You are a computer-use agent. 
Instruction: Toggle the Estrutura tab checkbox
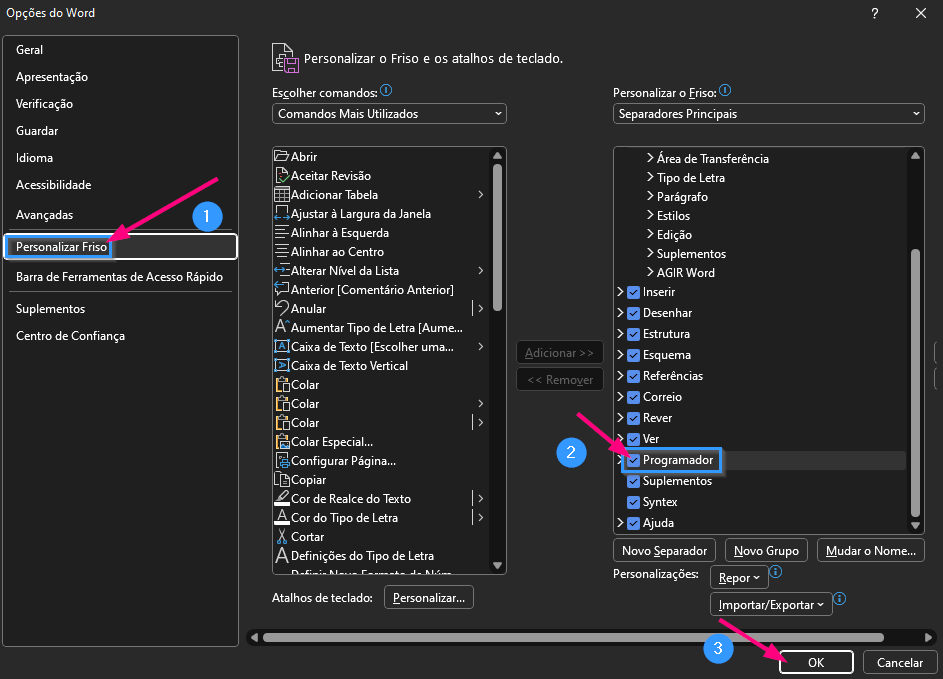pyautogui.click(x=633, y=334)
